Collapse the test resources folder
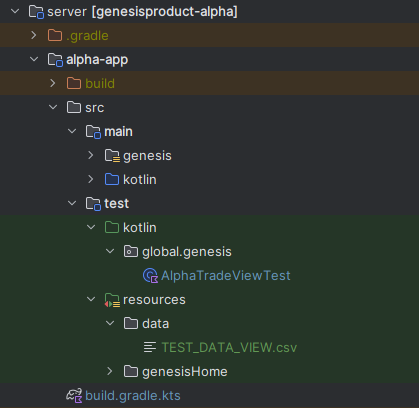 tap(91, 299)
